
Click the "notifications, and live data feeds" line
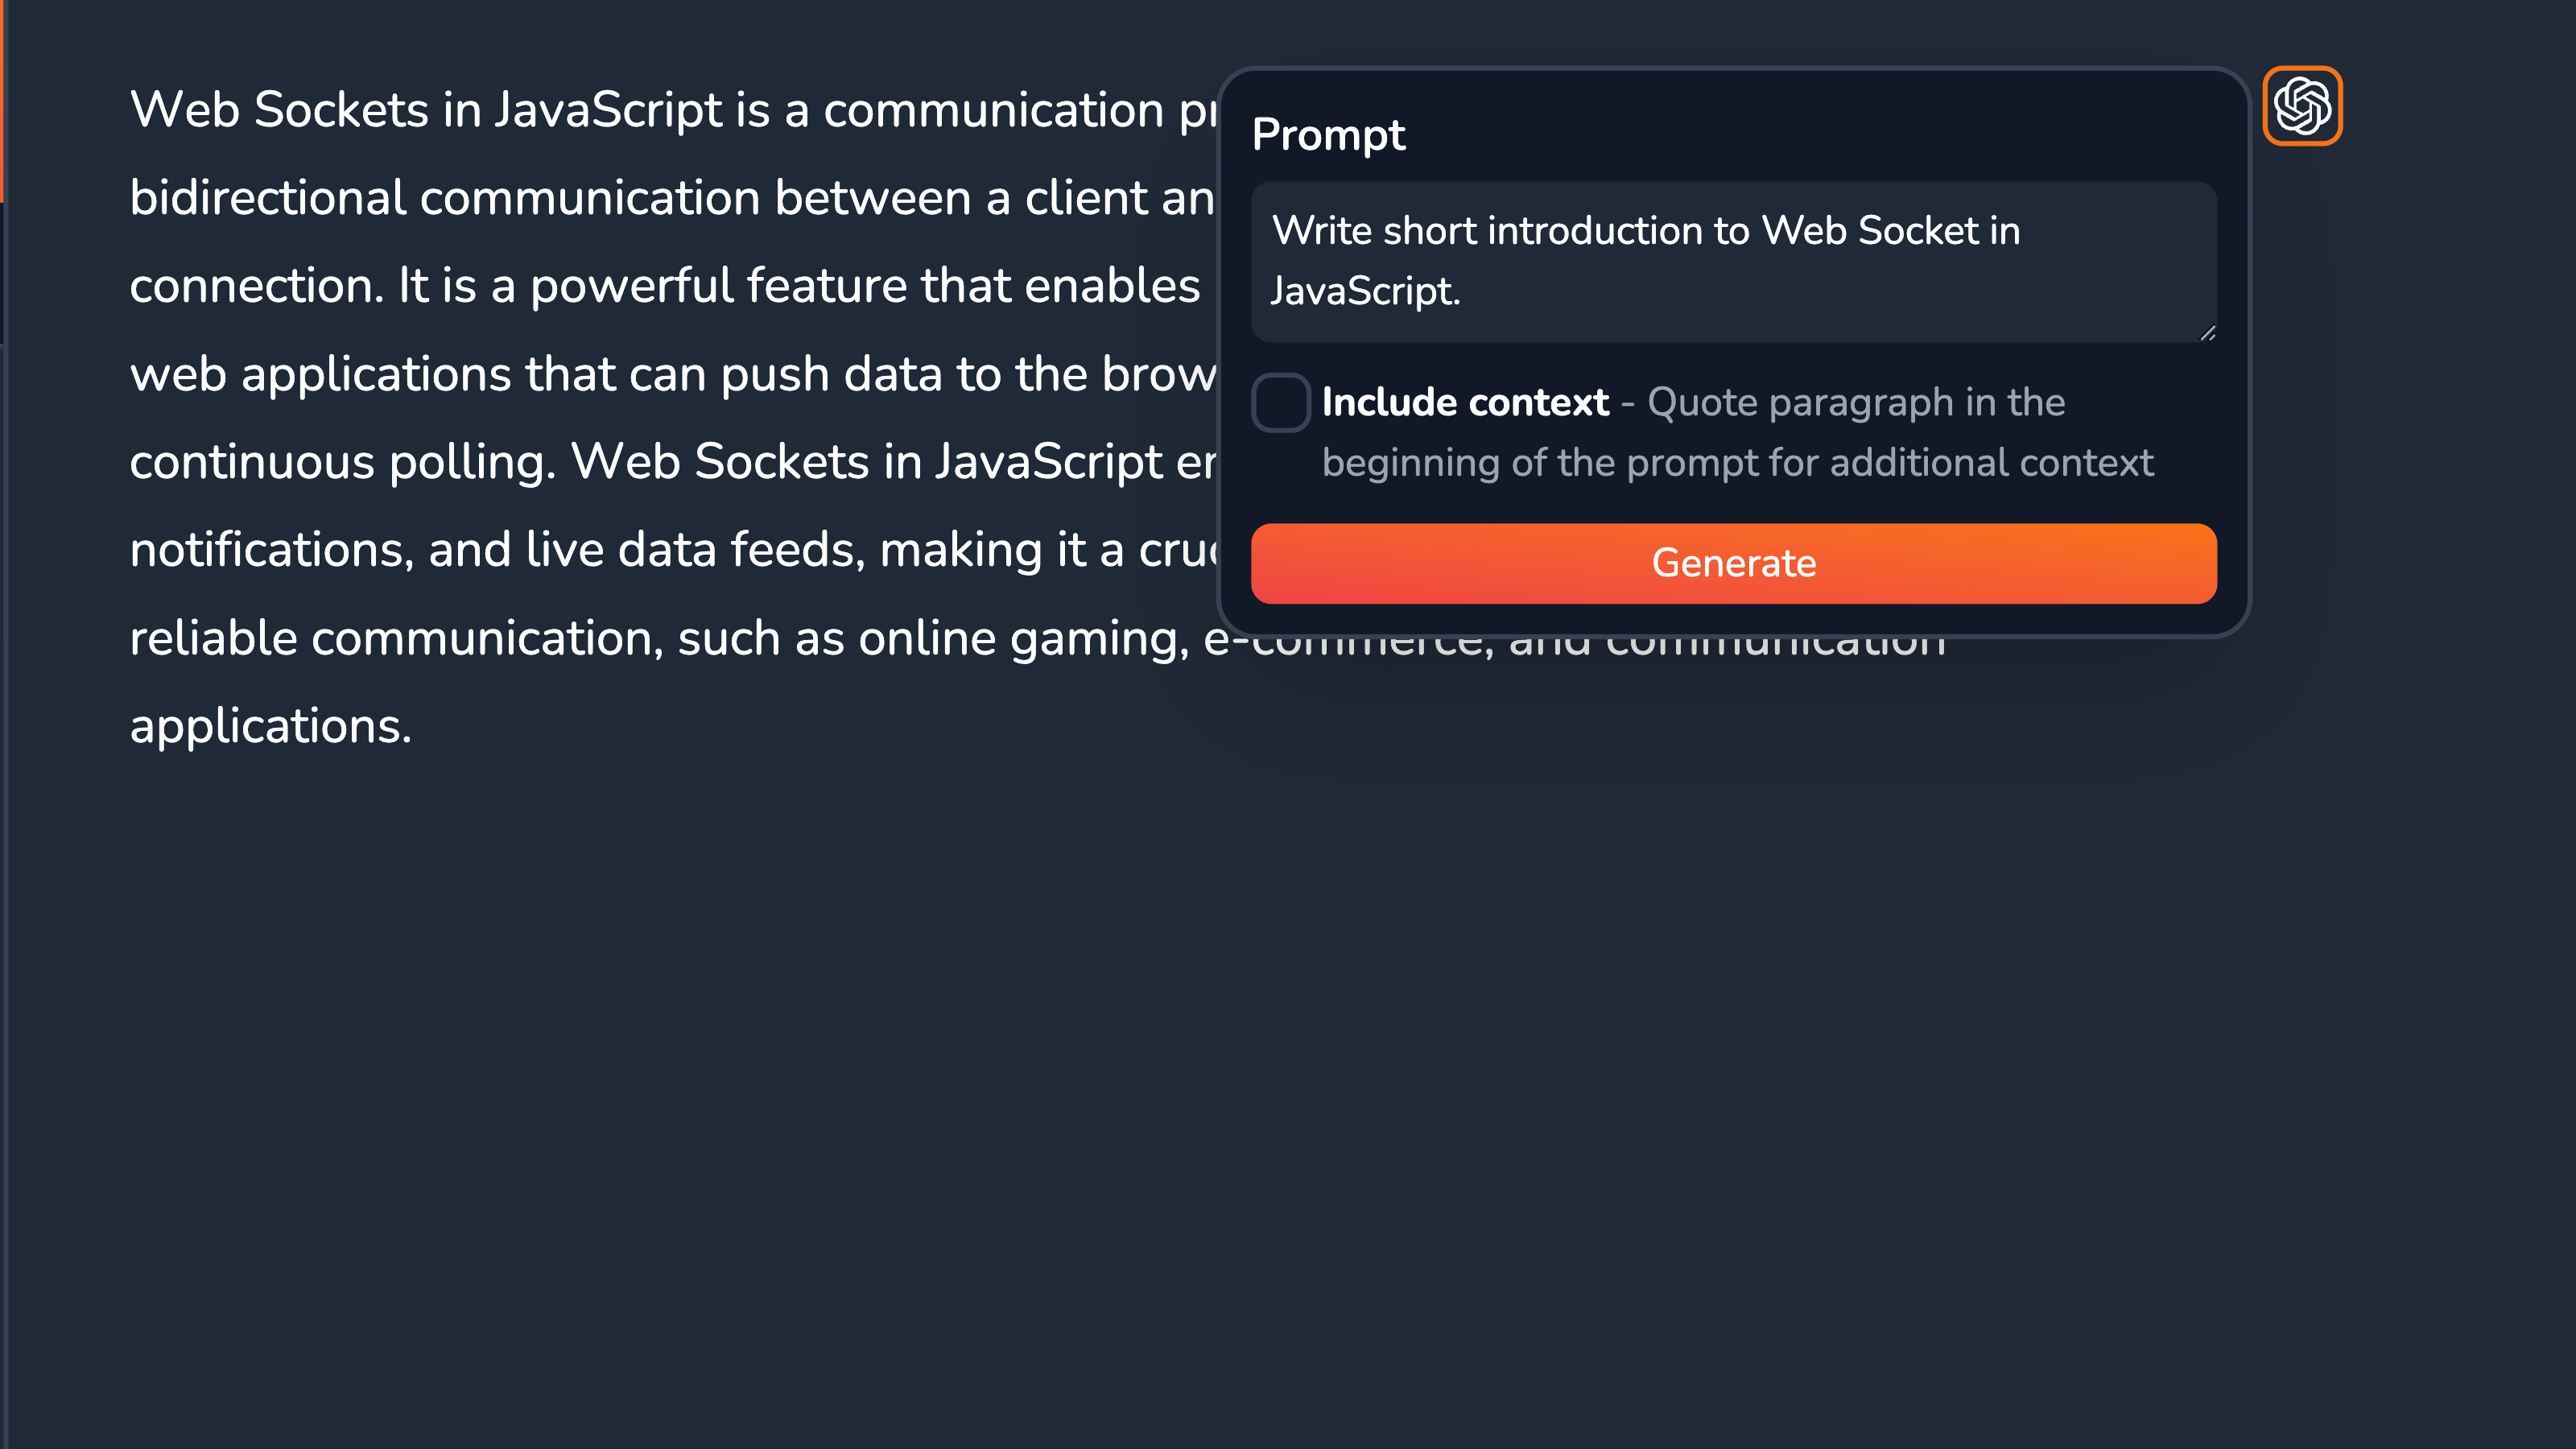pos(497,550)
